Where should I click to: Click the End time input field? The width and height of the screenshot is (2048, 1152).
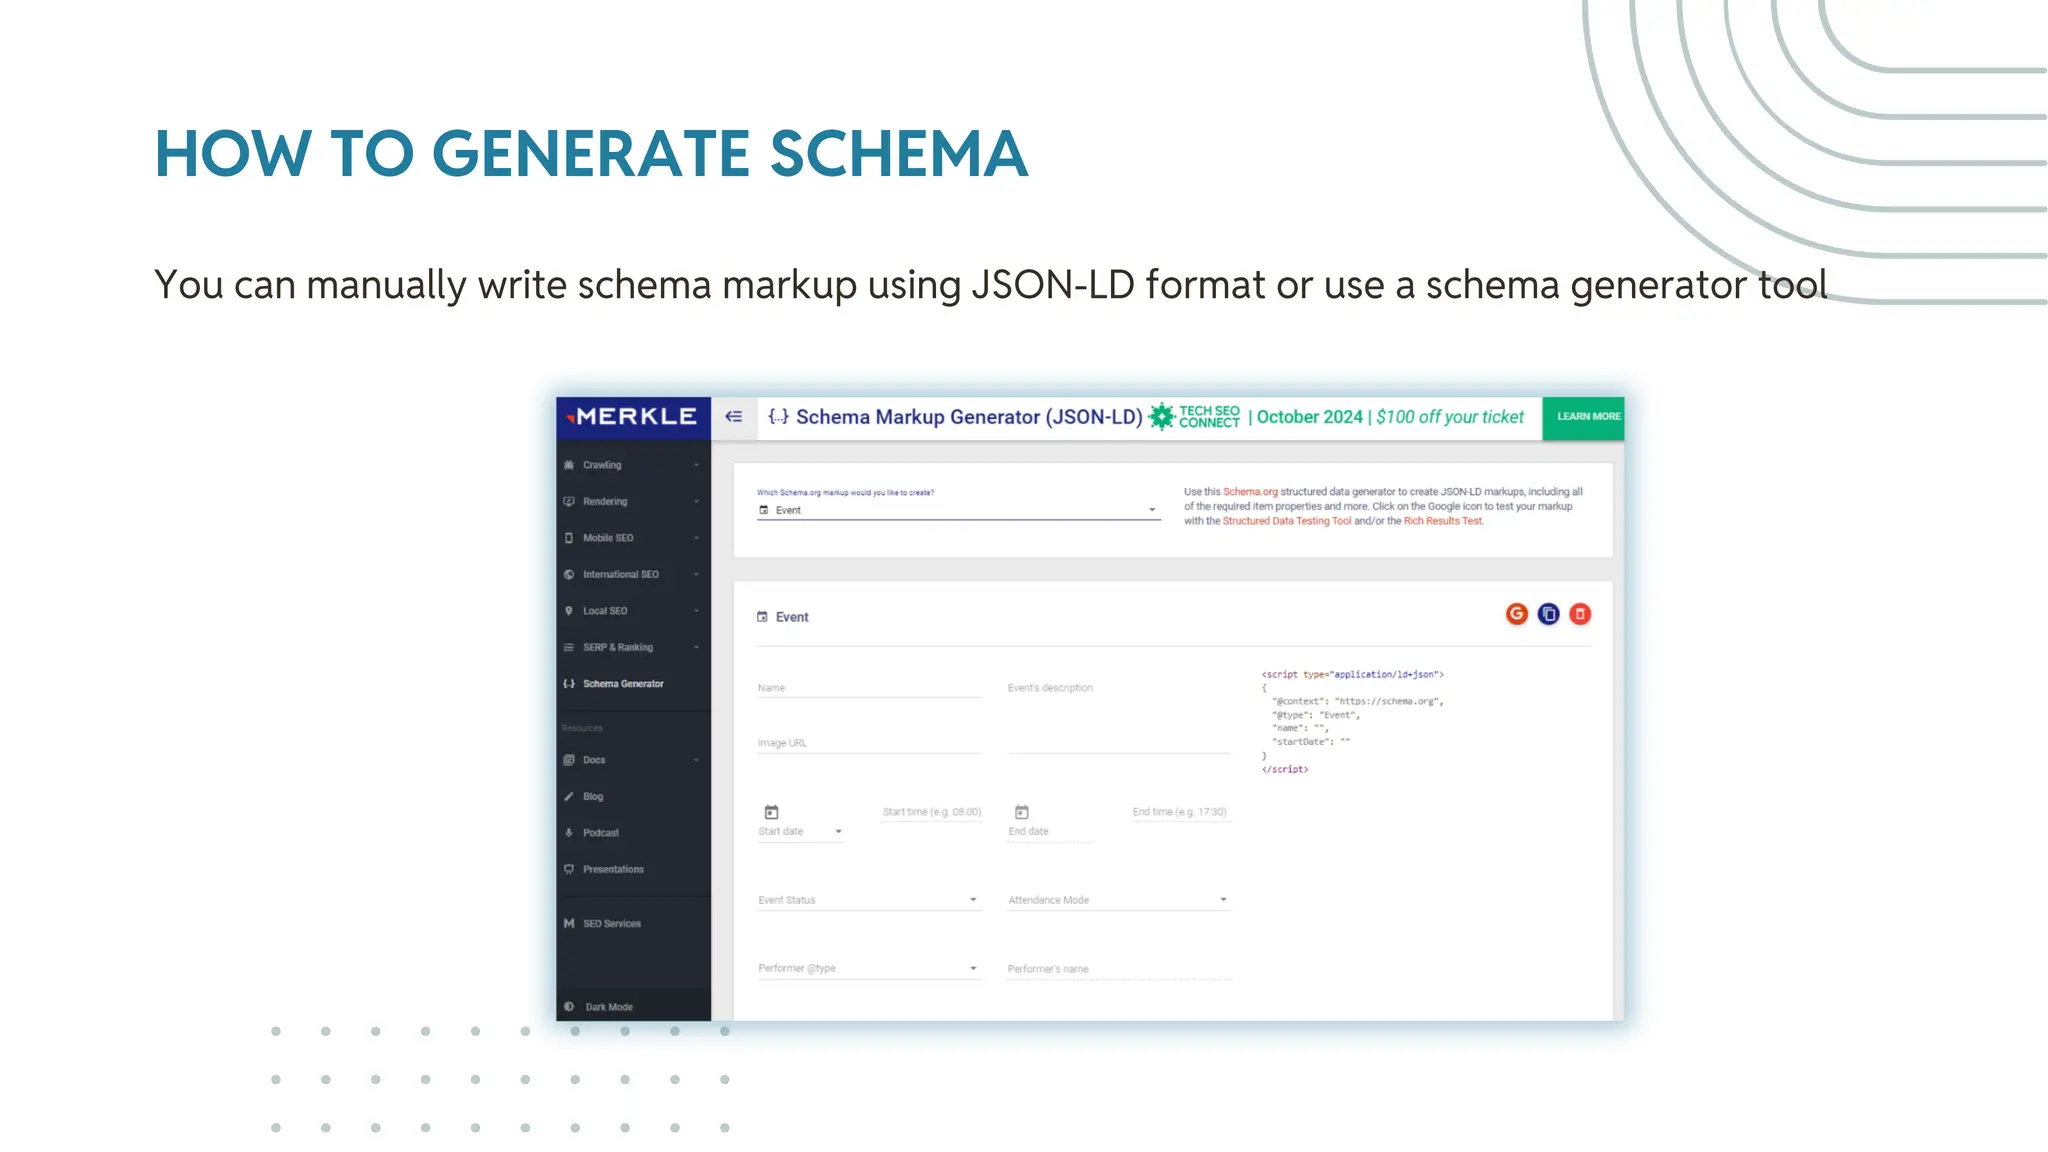(1180, 812)
